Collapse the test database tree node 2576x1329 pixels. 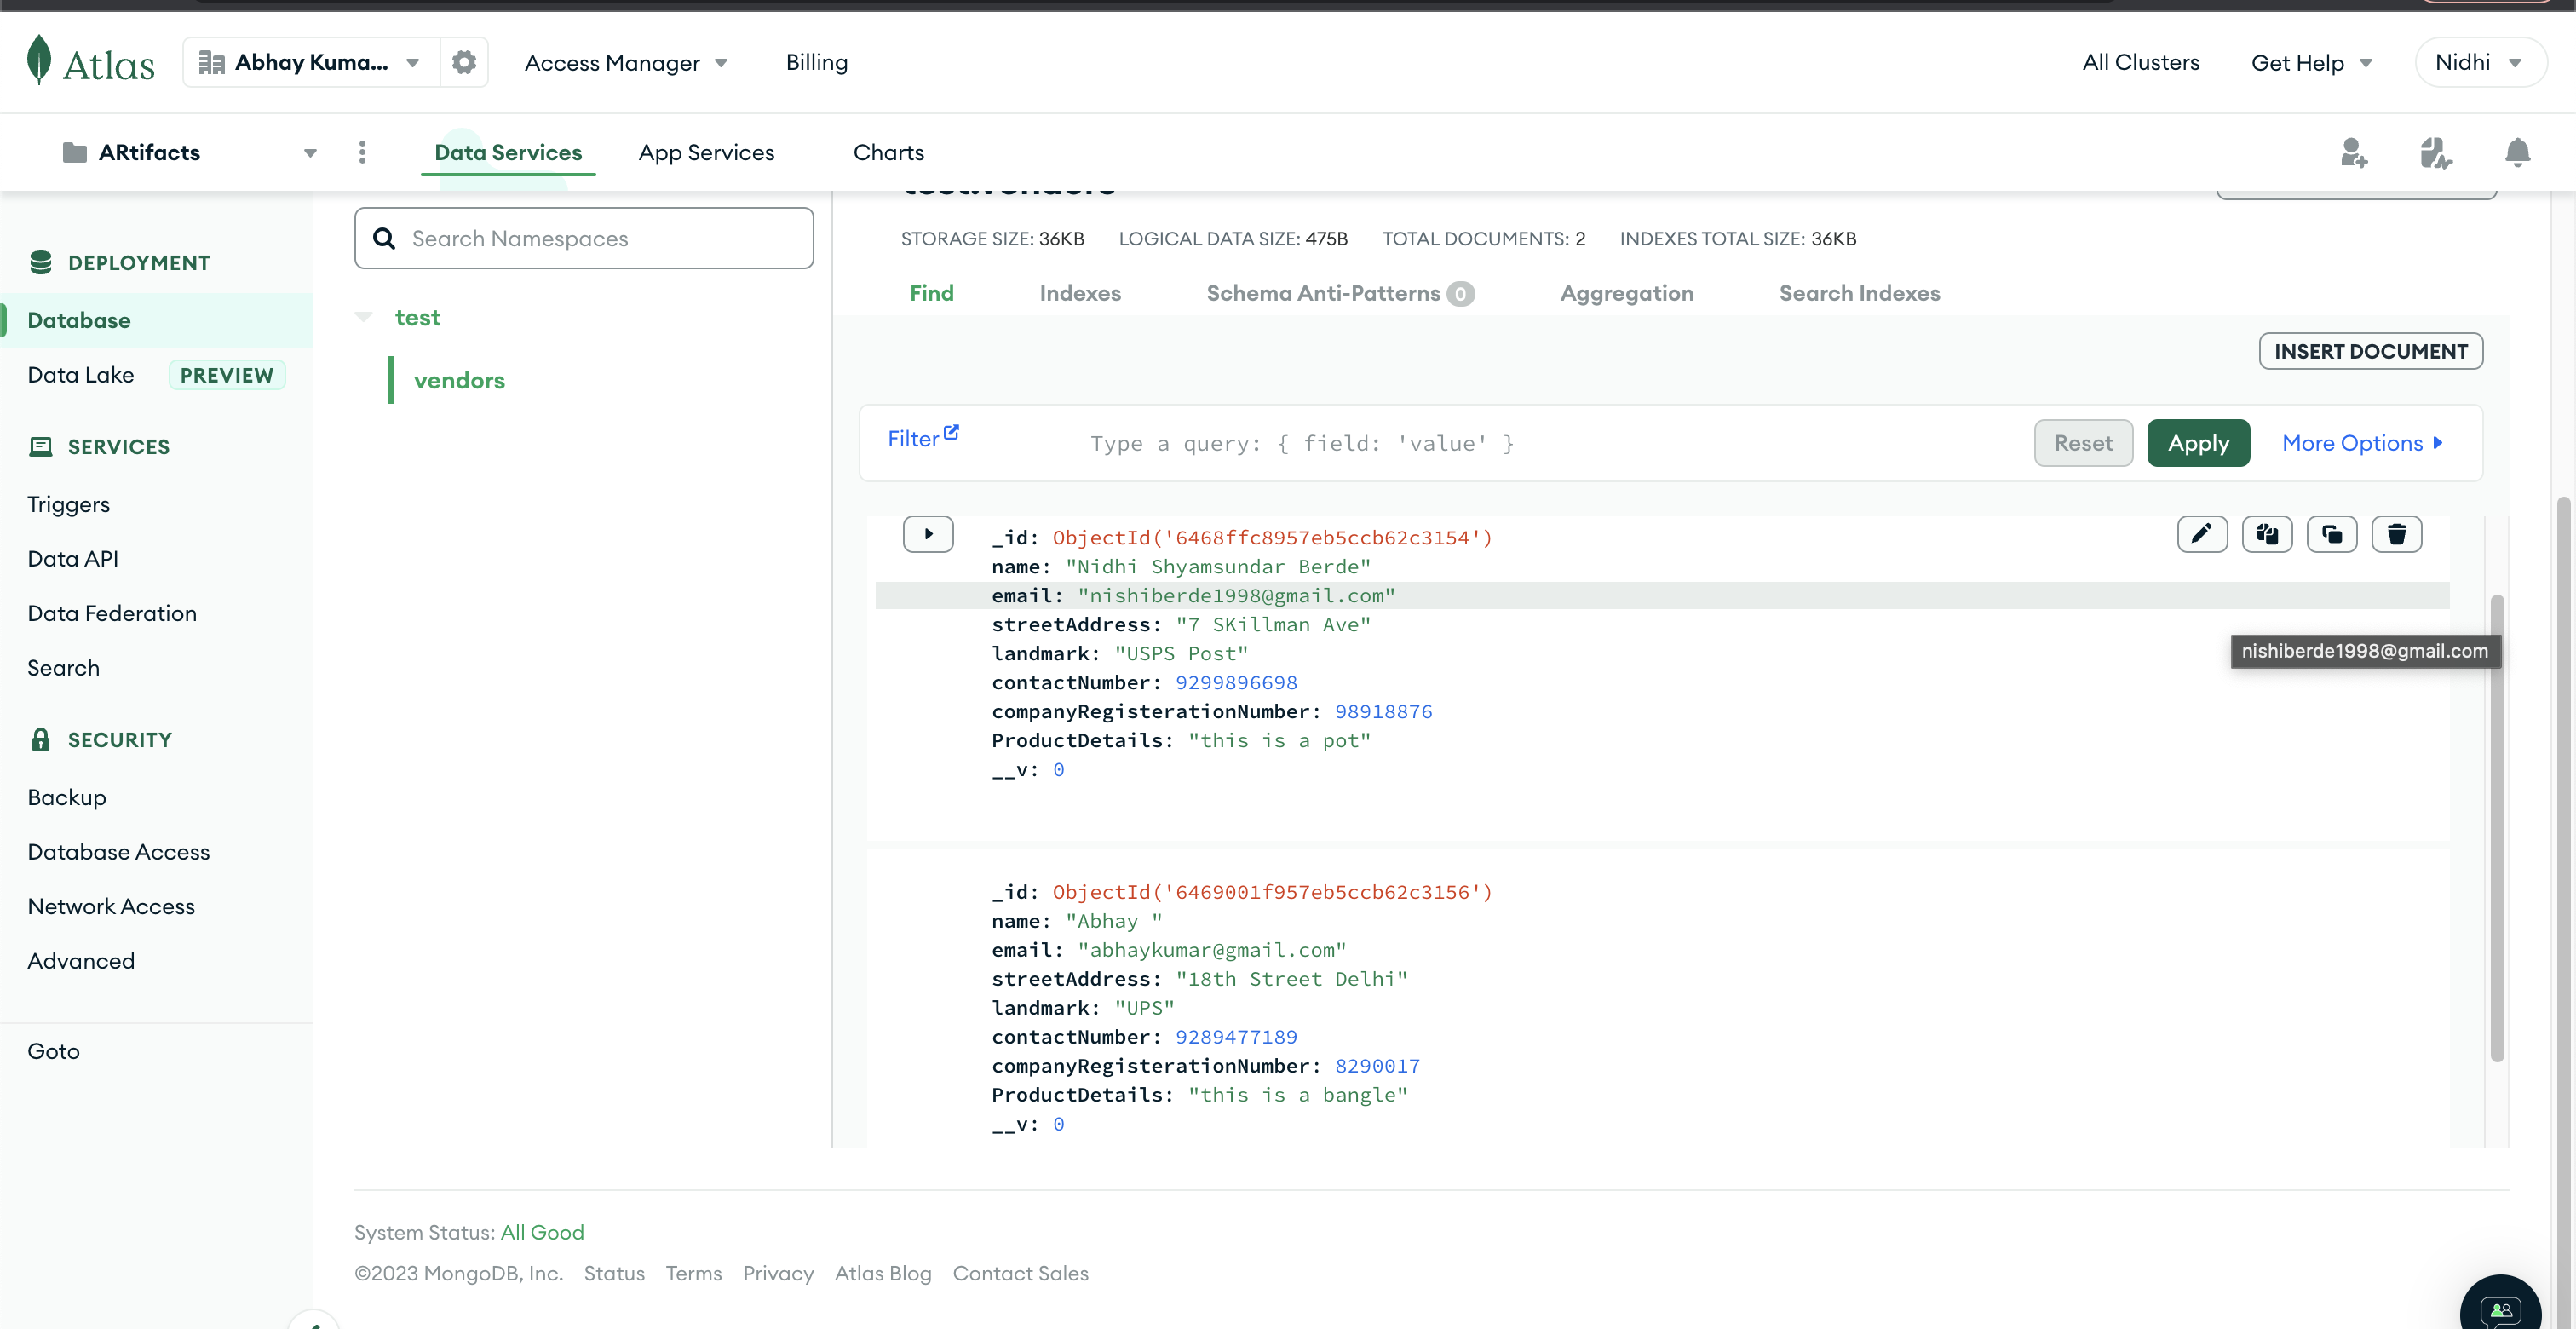[x=364, y=317]
